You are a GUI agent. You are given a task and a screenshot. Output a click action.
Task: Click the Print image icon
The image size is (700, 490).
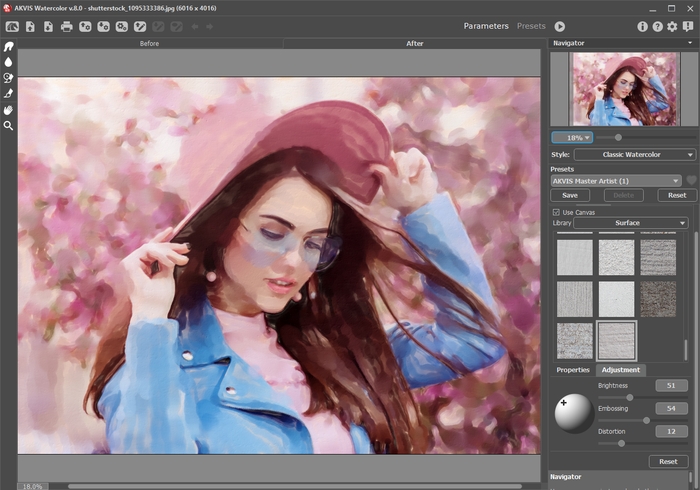(67, 27)
